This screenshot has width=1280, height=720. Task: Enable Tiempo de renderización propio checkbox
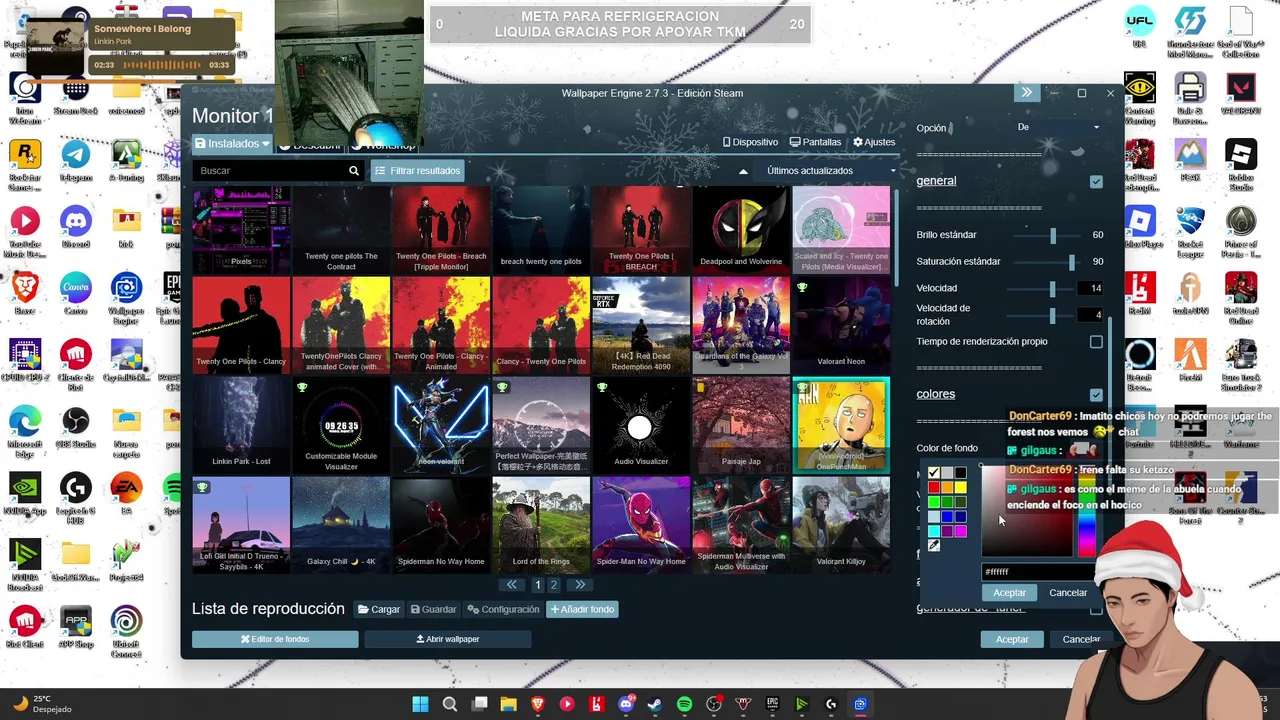coord(1096,342)
